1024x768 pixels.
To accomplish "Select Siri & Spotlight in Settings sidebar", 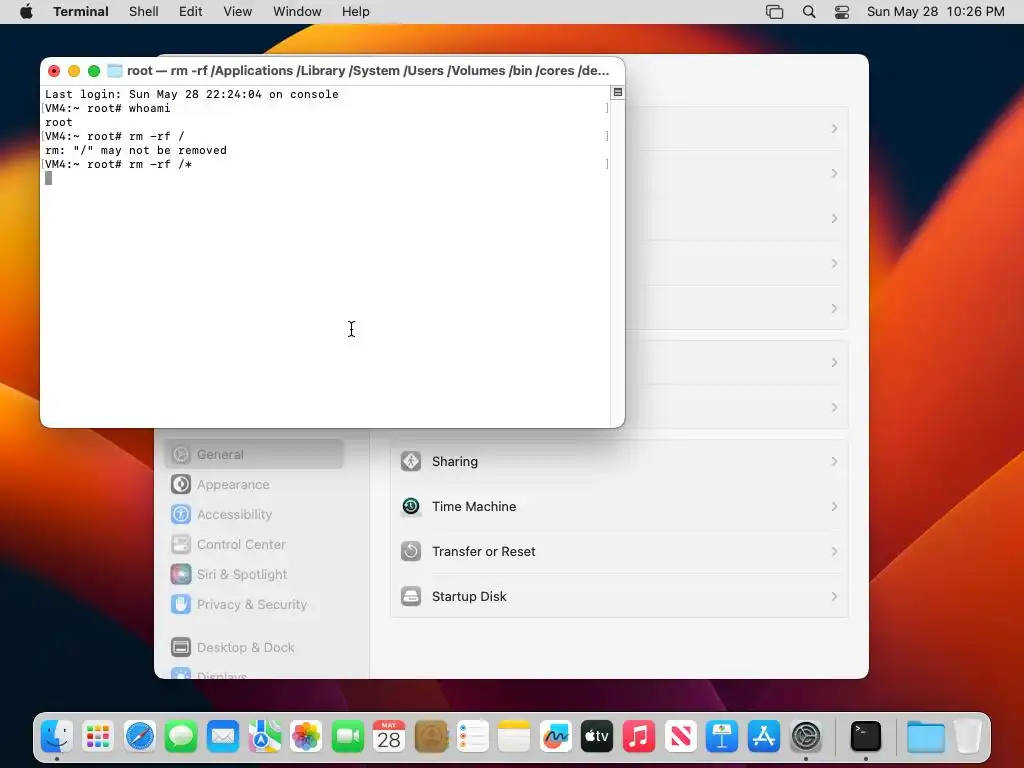I will pyautogui.click(x=254, y=575).
